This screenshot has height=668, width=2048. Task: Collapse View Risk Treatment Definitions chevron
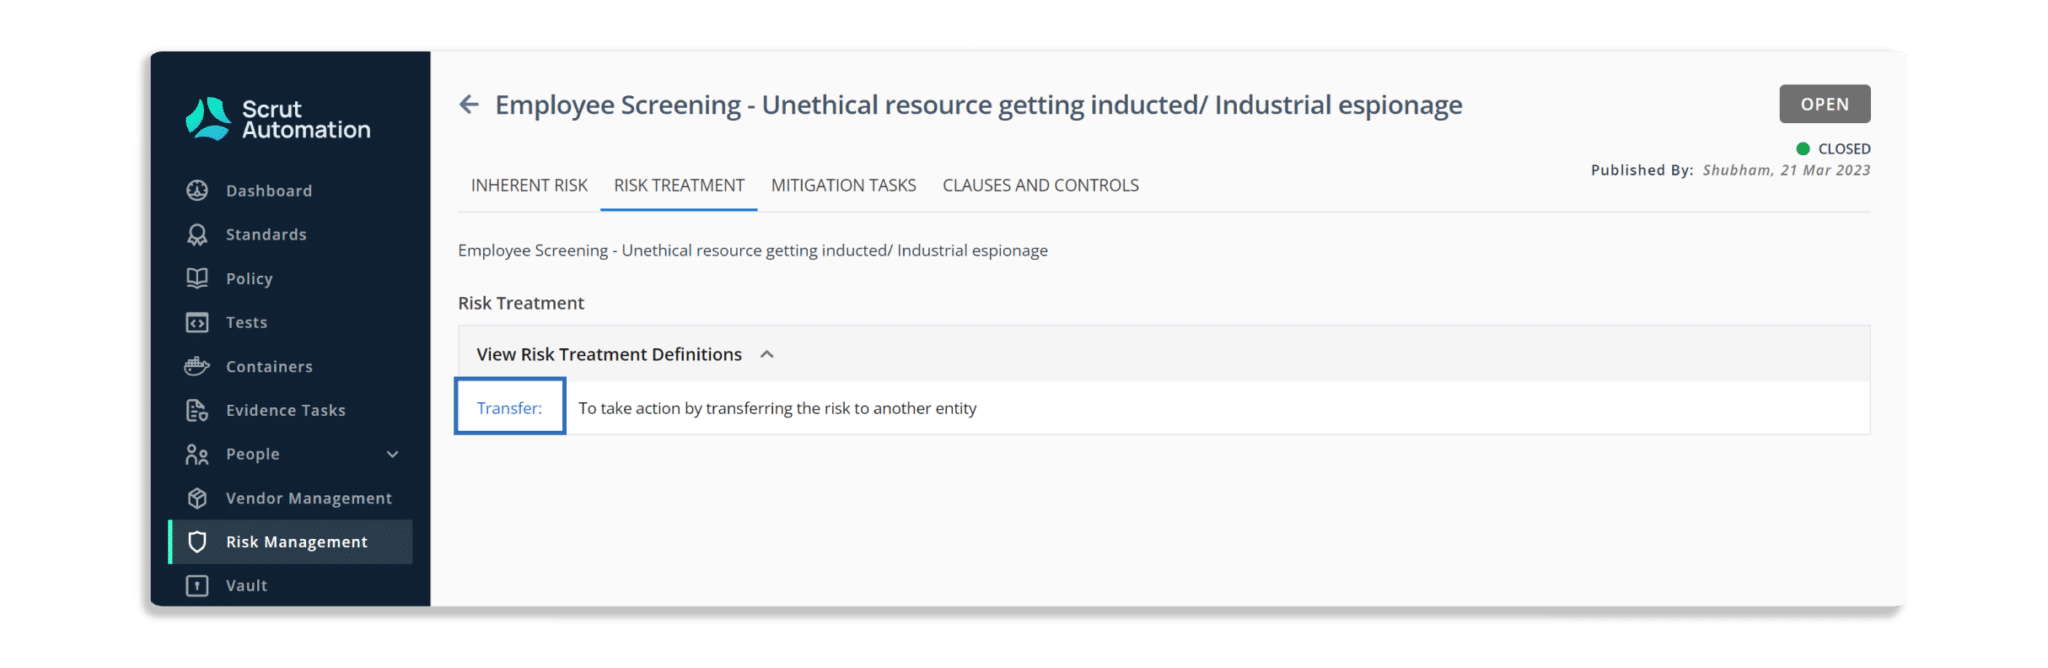coord(767,354)
